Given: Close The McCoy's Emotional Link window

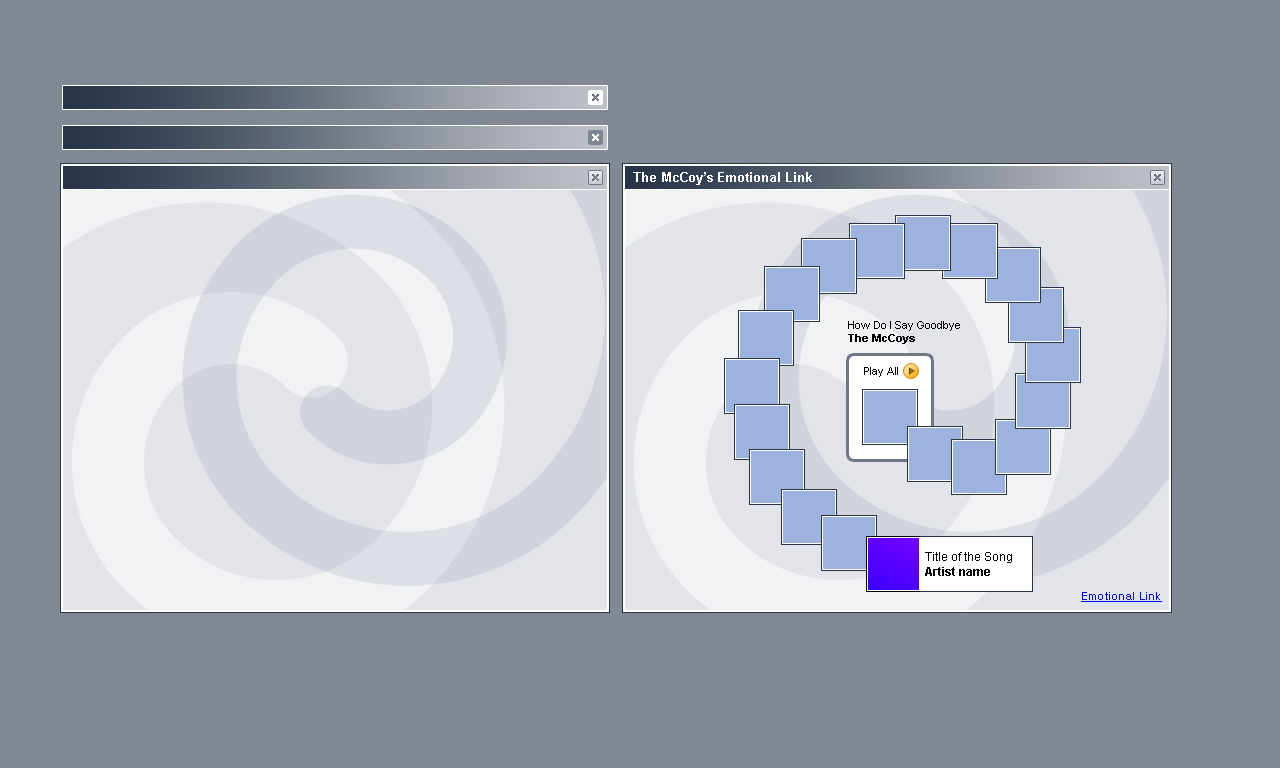Looking at the screenshot, I should (1157, 178).
